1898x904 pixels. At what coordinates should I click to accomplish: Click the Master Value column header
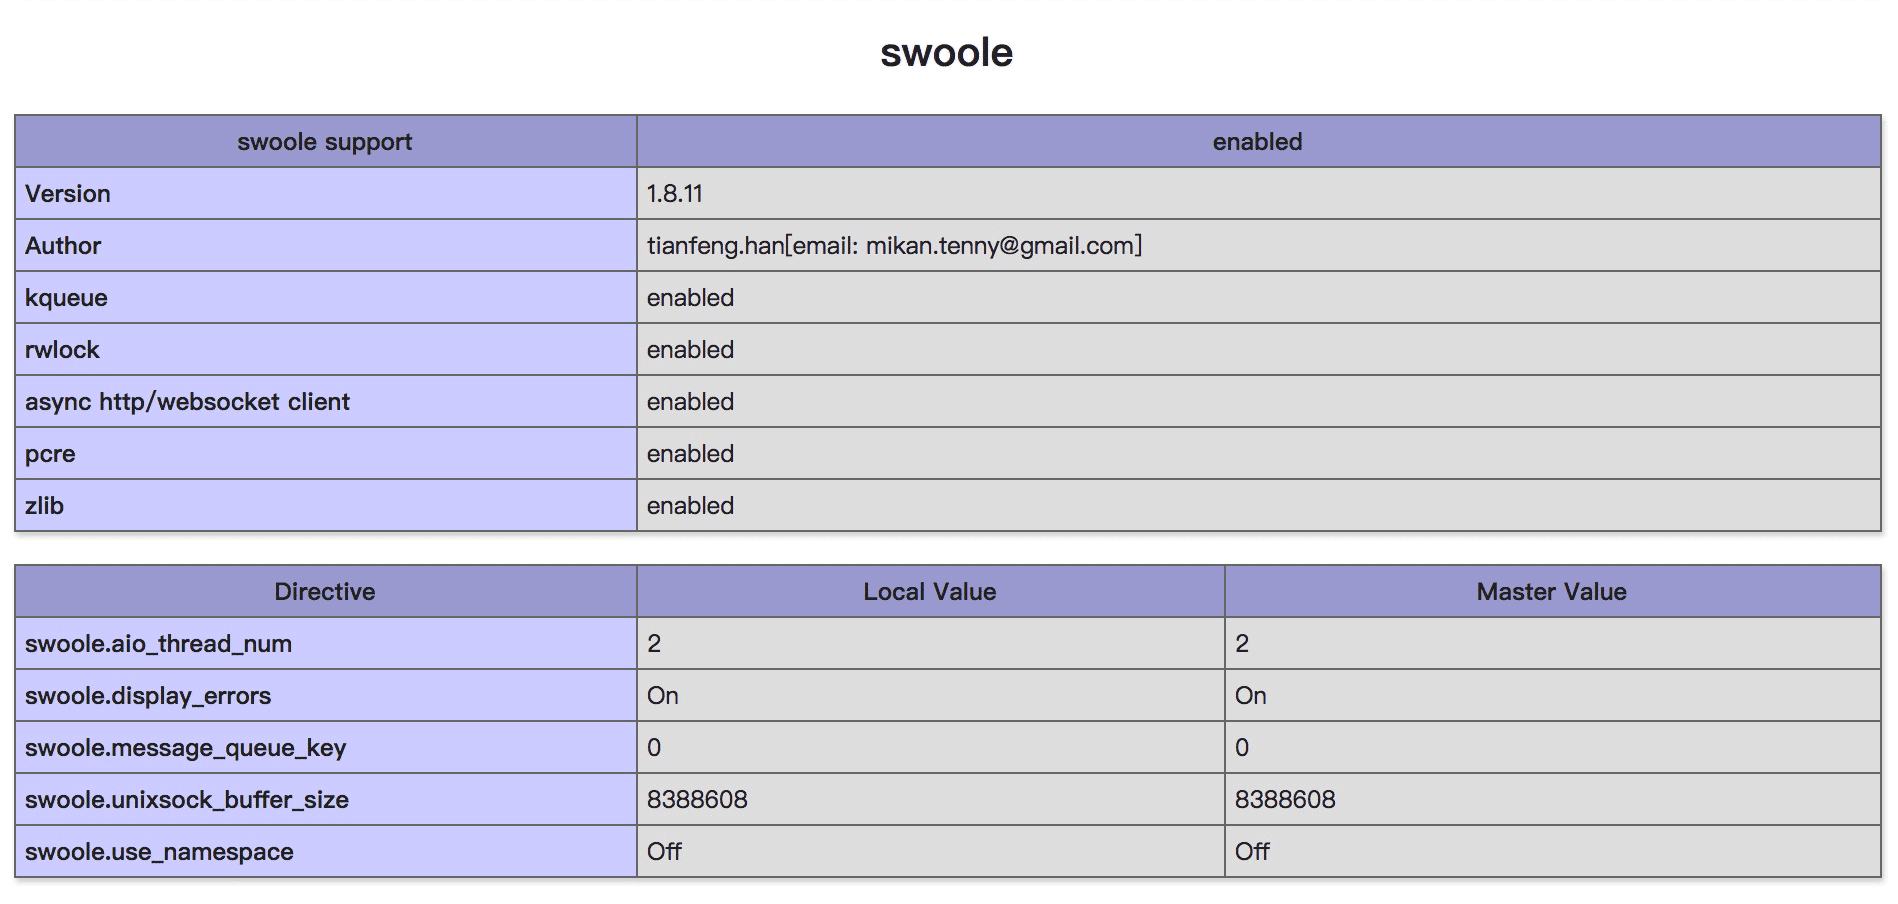tap(1551, 592)
